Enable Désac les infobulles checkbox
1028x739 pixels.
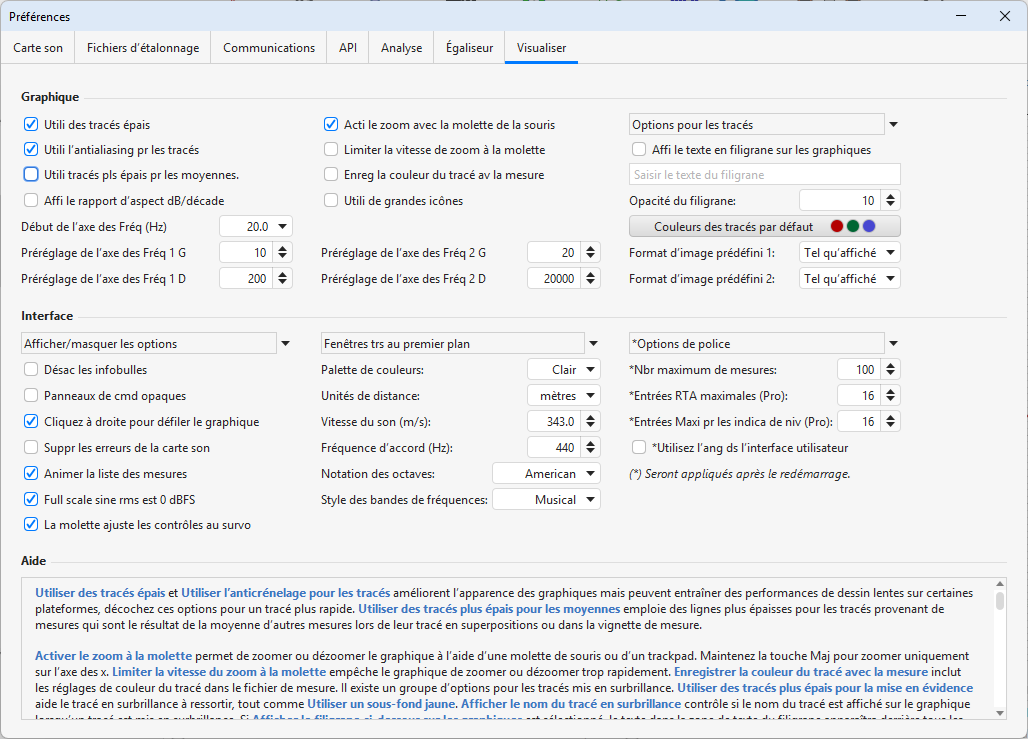[x=31, y=369]
